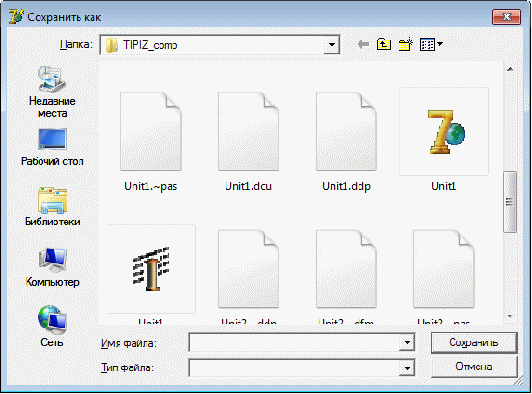
Task: Select the Unit1 form file icon
Action: 151,268
